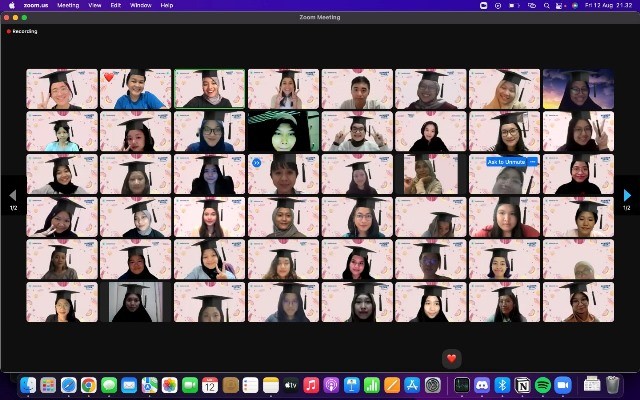Open Zoom from the dock
The height and width of the screenshot is (400, 640).
click(563, 385)
